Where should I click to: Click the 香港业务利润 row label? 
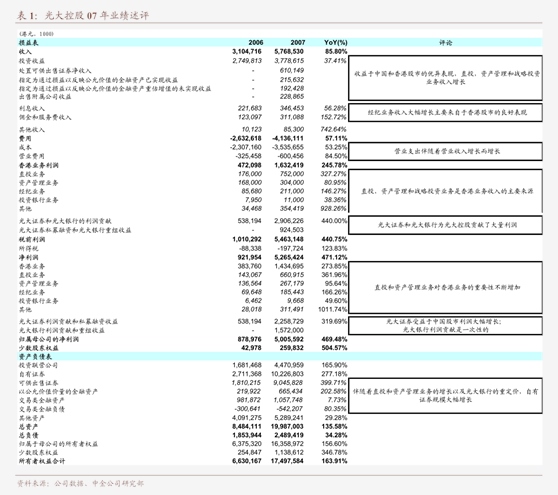click(x=38, y=165)
